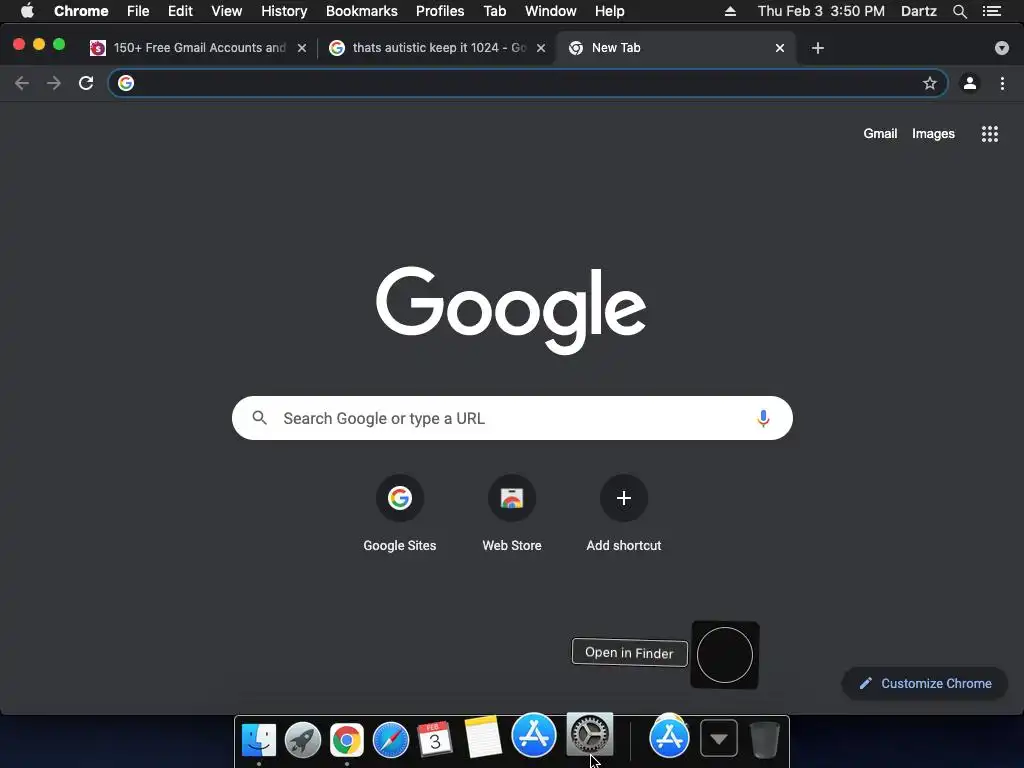
Task: Close the 150+ Free Gmail Accounts tab
Action: [x=302, y=48]
